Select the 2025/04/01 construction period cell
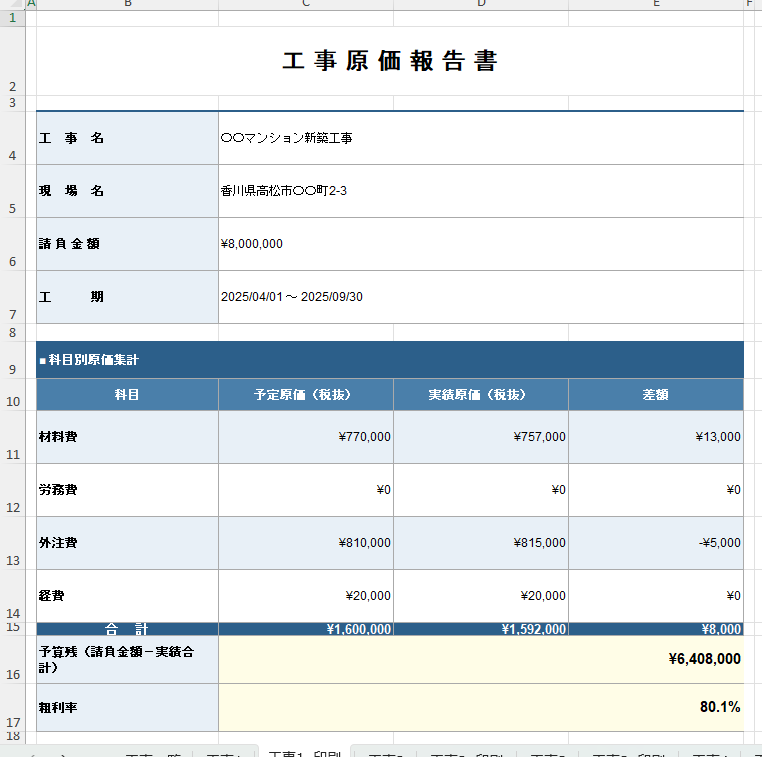This screenshot has width=762, height=757. click(x=480, y=297)
